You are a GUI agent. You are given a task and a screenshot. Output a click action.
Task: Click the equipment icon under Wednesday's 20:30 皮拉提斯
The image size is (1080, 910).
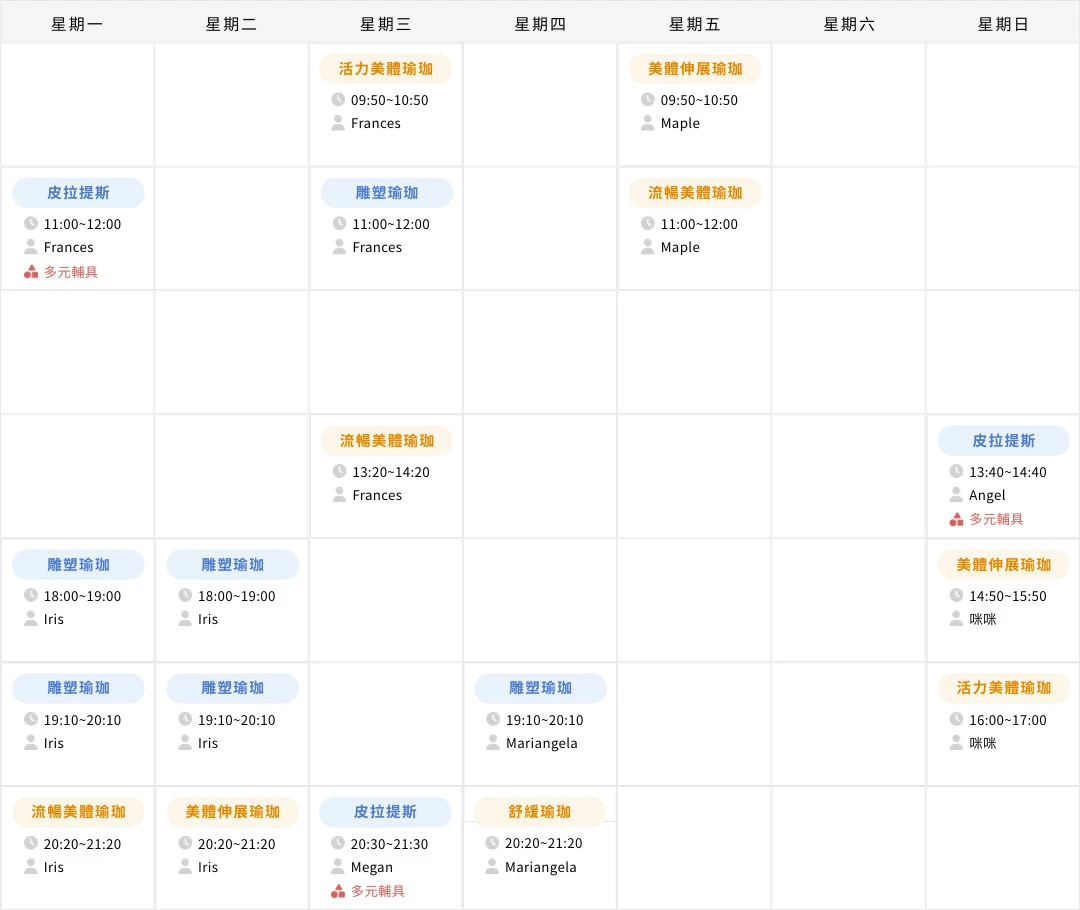point(340,890)
